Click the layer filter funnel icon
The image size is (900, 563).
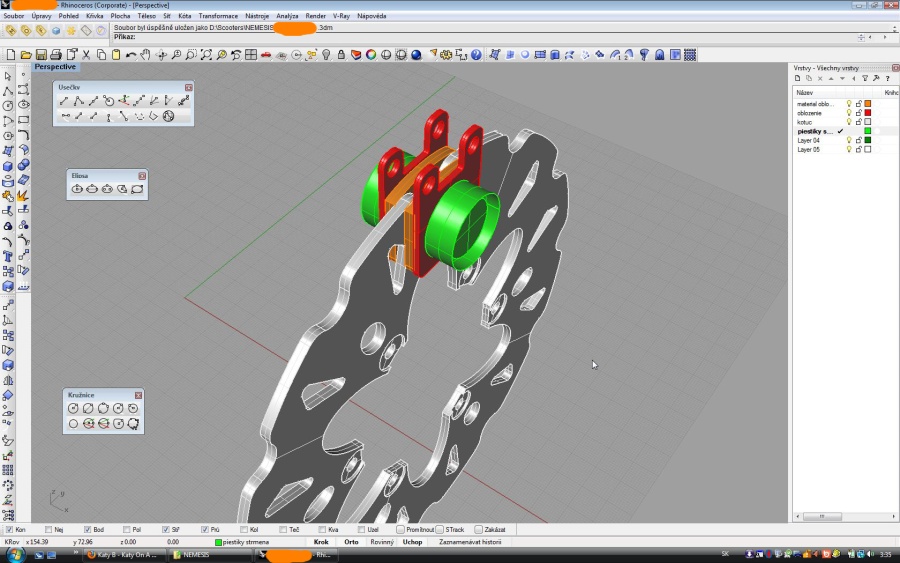coord(866,78)
